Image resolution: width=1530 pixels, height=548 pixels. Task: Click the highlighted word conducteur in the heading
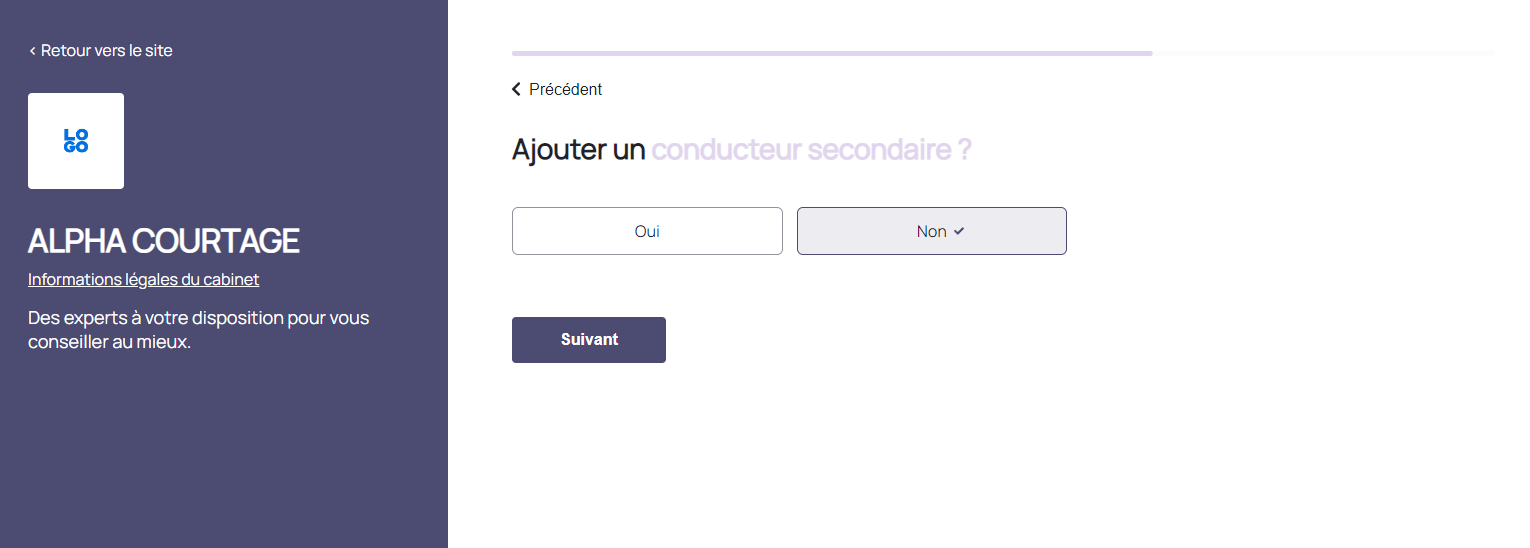pos(726,150)
